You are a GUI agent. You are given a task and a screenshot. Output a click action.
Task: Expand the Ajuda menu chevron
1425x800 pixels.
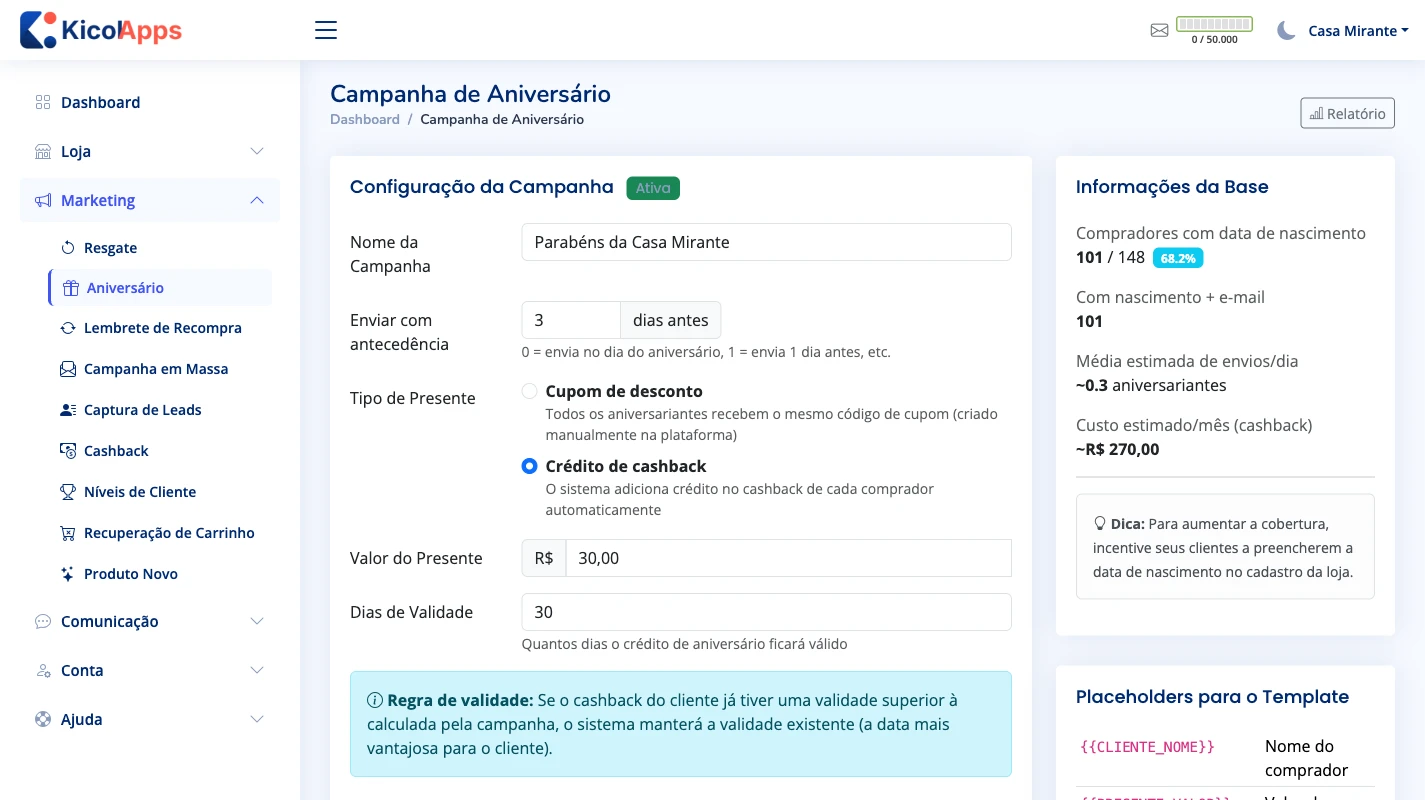(x=257, y=719)
